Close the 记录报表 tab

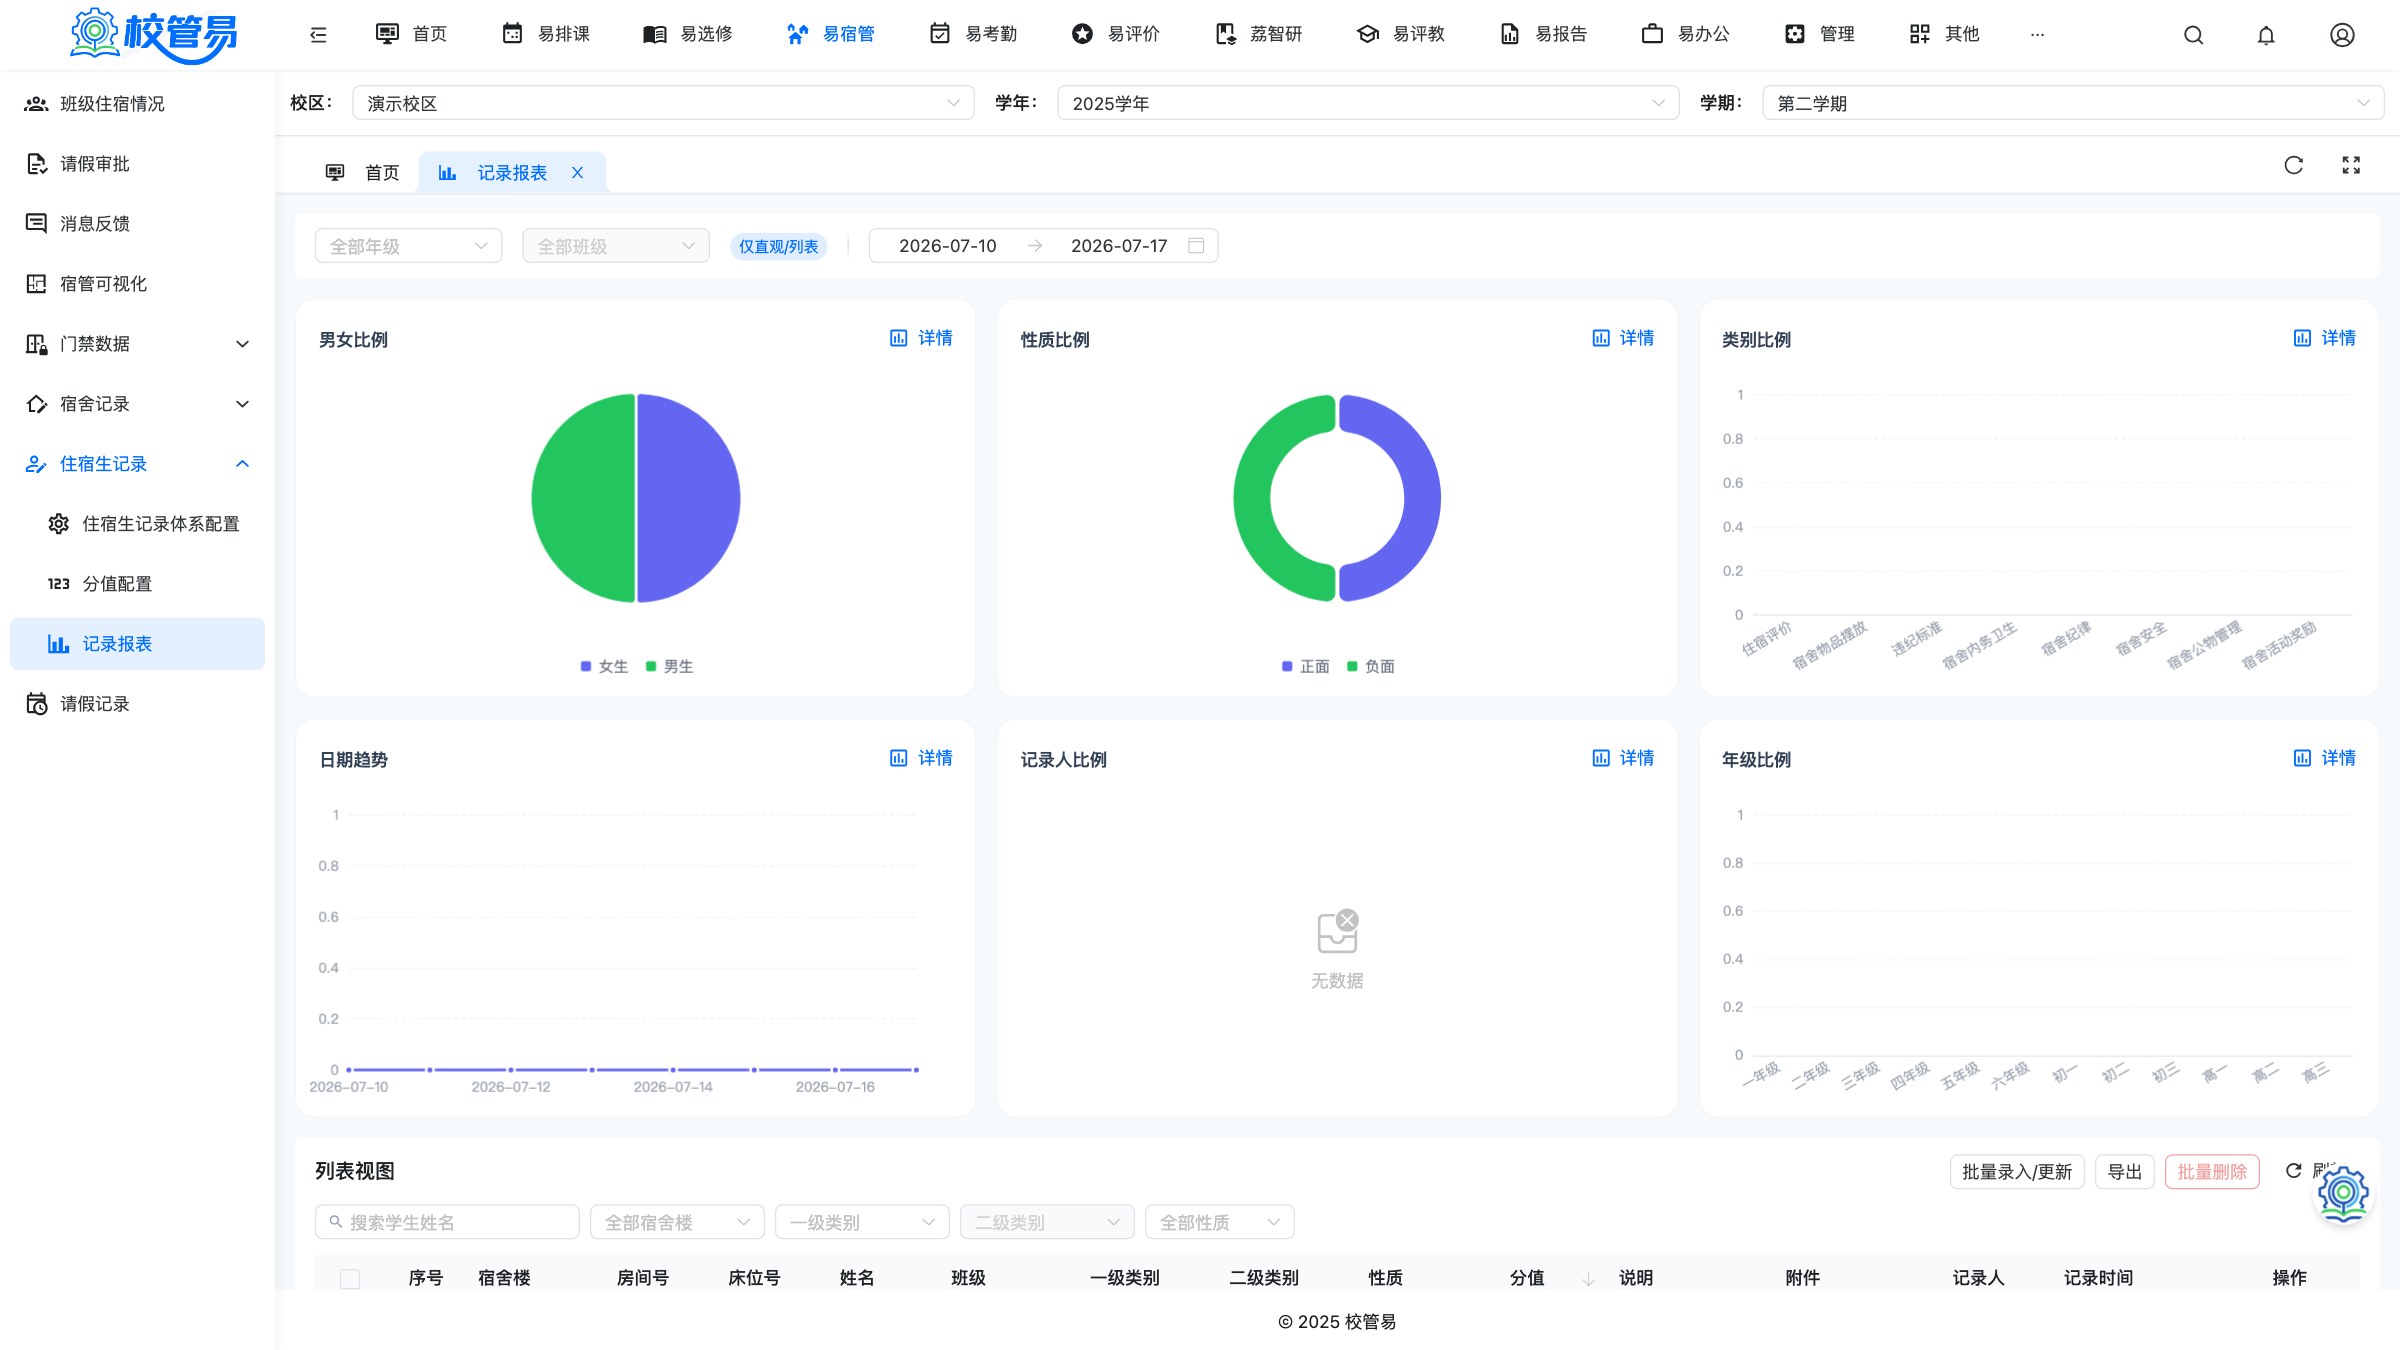tap(577, 173)
